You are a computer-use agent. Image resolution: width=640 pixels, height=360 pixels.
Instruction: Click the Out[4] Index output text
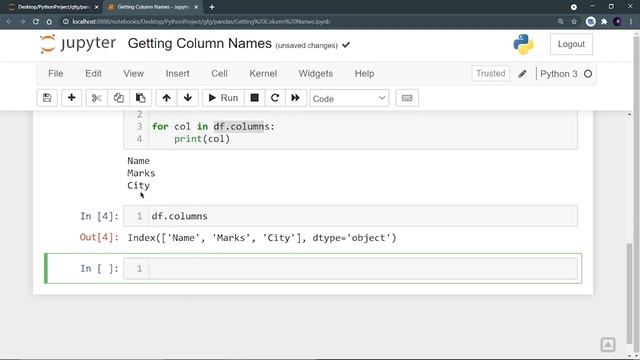262,238
